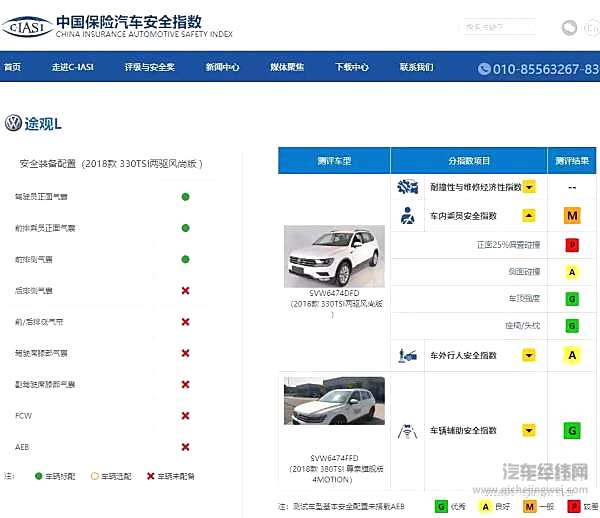The width and height of the screenshot is (600, 518).
Task: Open the 走进C-IASI menu item
Action: (x=73, y=67)
